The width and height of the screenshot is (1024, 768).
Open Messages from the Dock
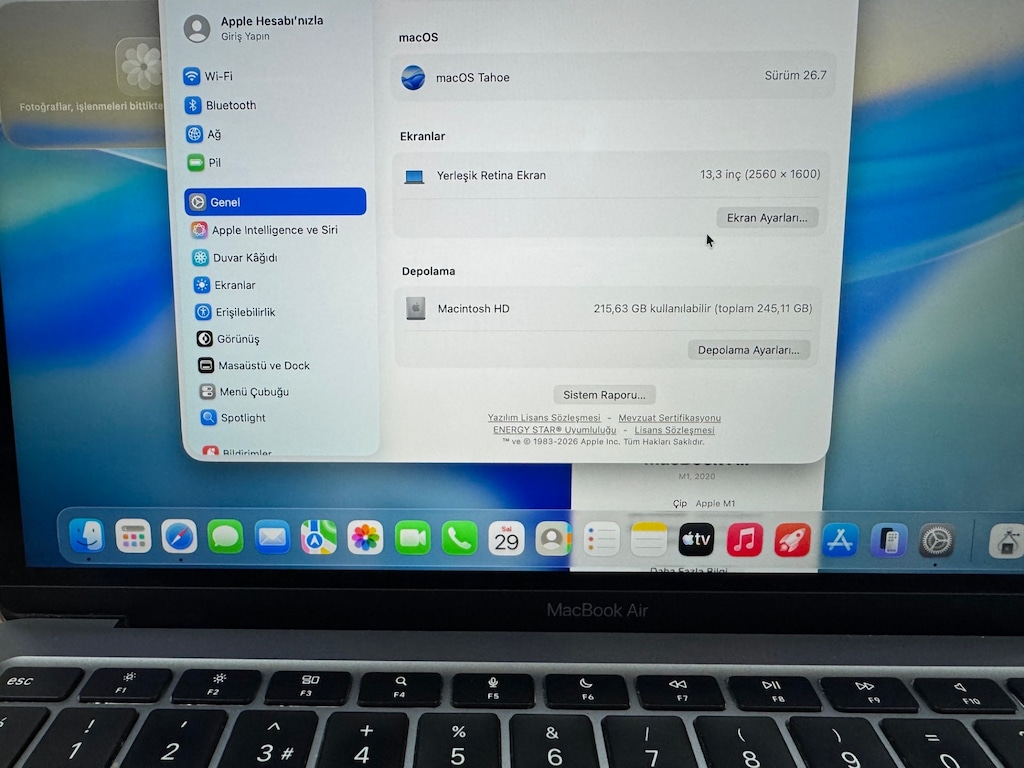point(225,537)
